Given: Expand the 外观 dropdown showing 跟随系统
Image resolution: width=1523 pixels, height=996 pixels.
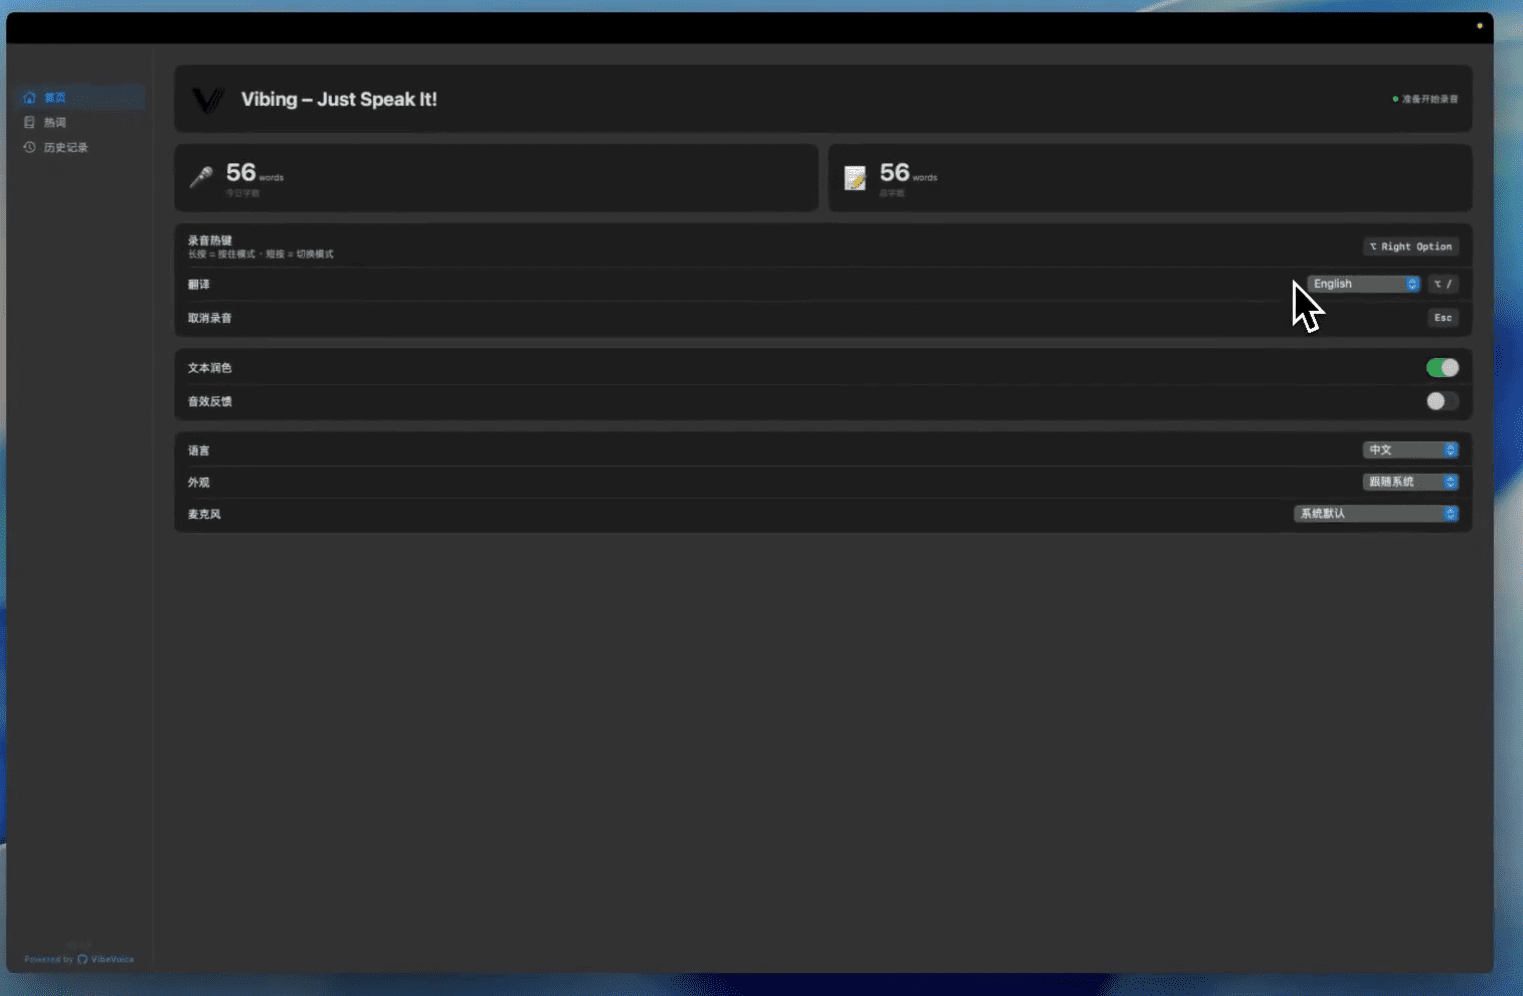Looking at the screenshot, I should 1410,482.
